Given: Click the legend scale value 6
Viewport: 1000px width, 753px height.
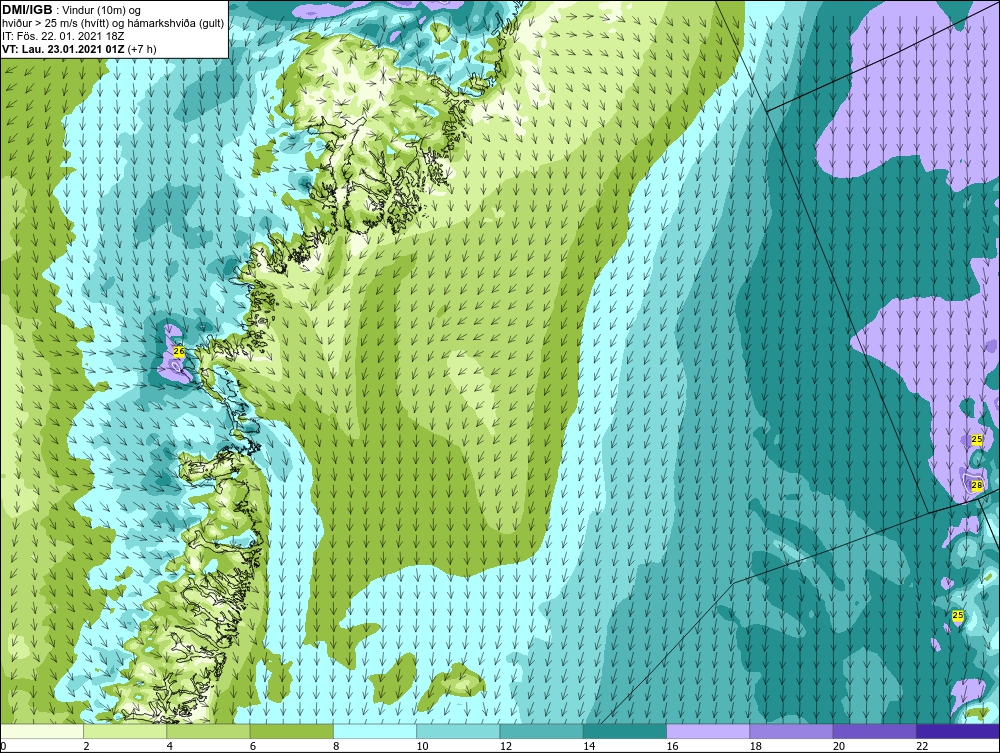Looking at the screenshot, I should point(253,747).
